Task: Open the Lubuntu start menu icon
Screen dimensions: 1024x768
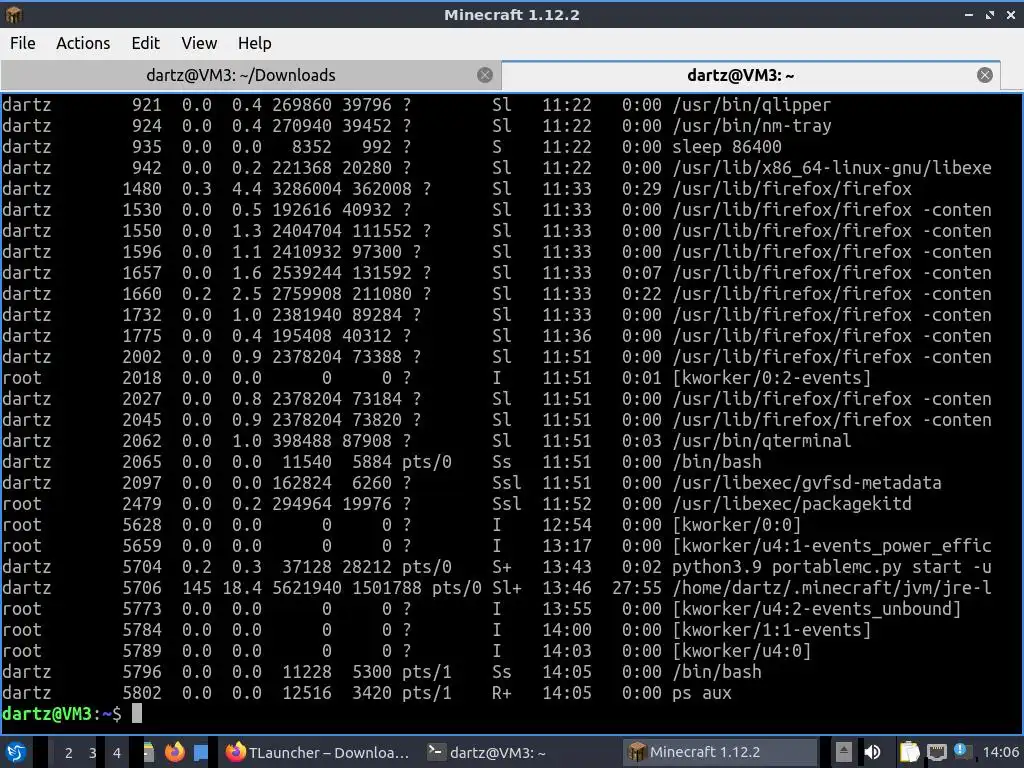Action: pyautogui.click(x=15, y=752)
